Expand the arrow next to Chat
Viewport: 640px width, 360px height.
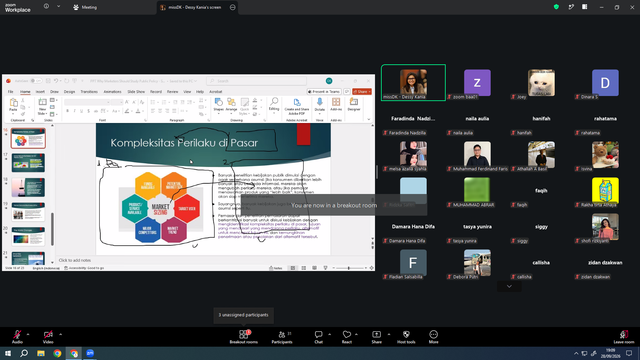329,334
